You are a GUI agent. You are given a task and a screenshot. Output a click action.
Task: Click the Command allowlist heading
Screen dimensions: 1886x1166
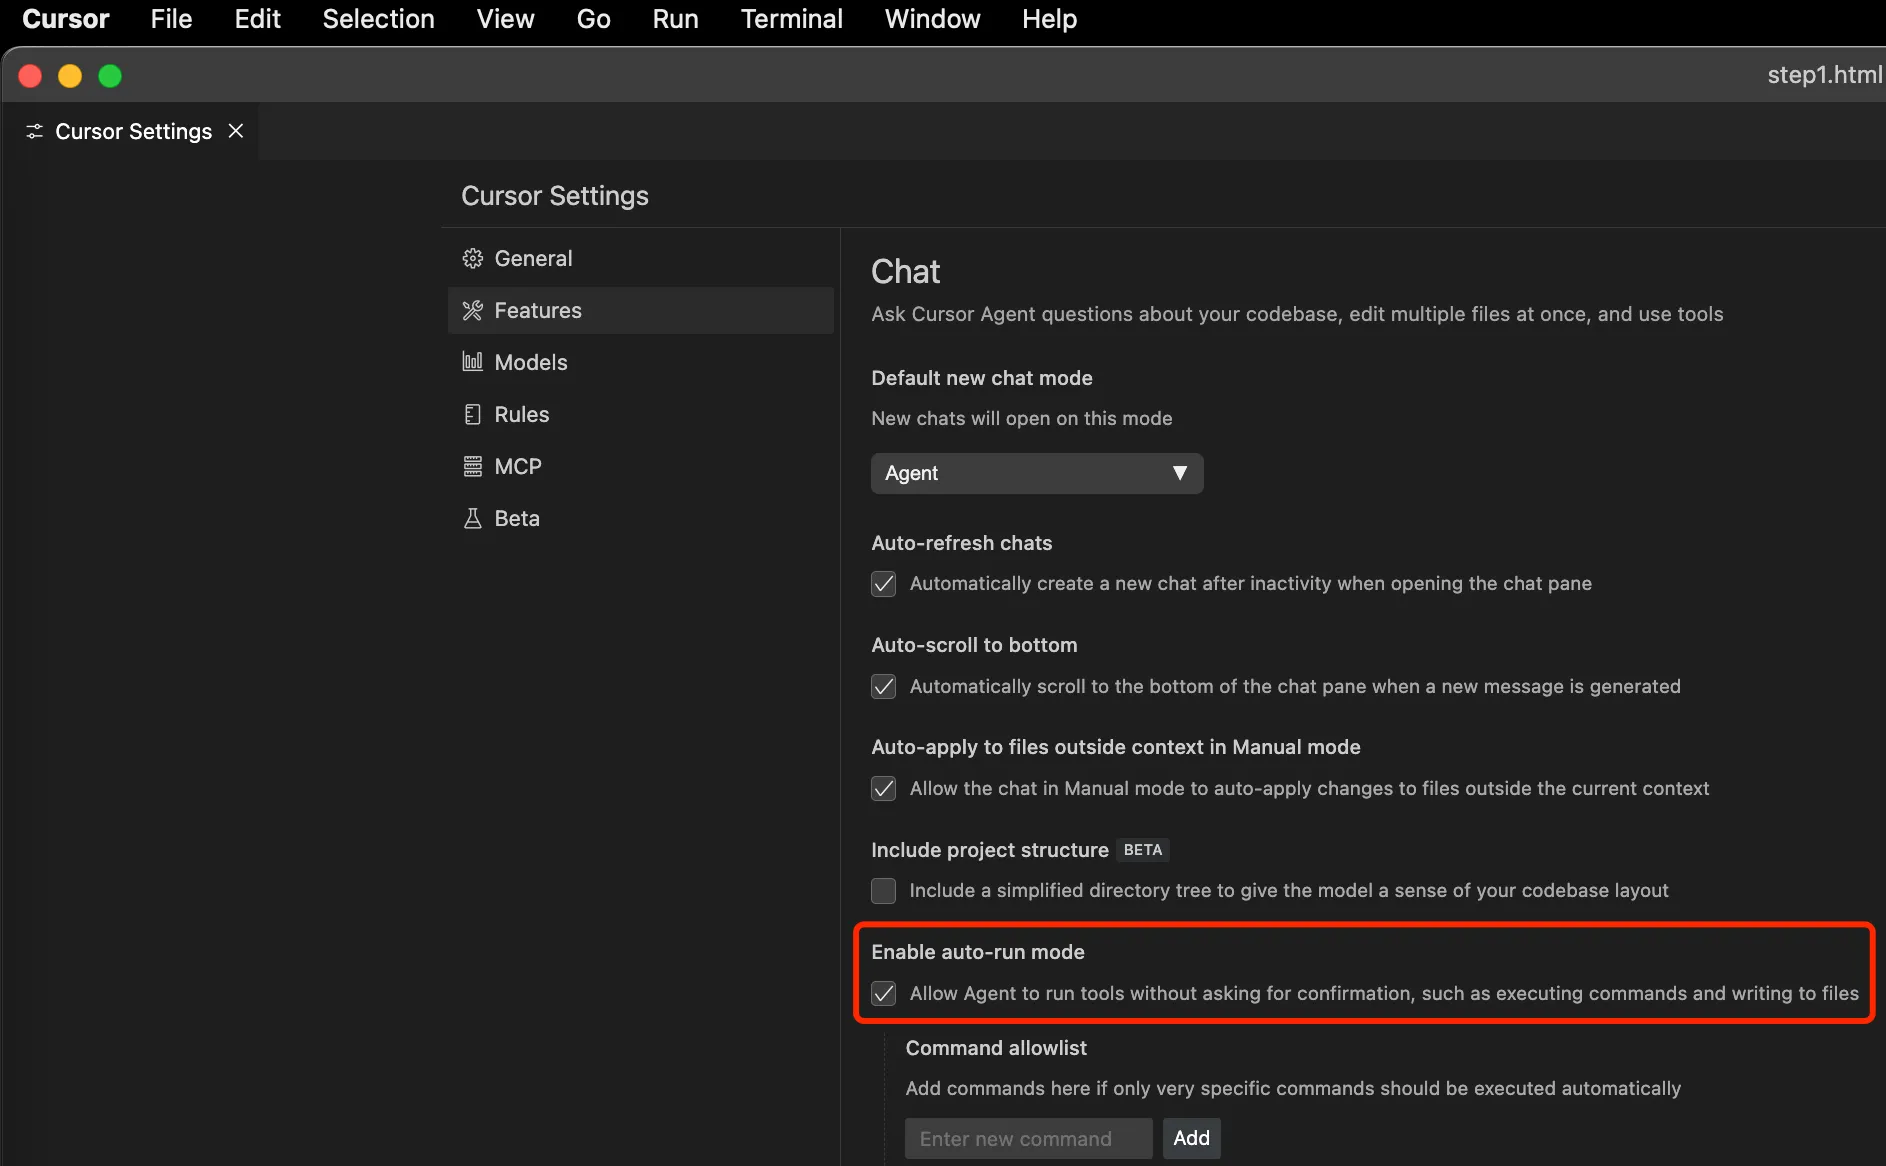996,1048
